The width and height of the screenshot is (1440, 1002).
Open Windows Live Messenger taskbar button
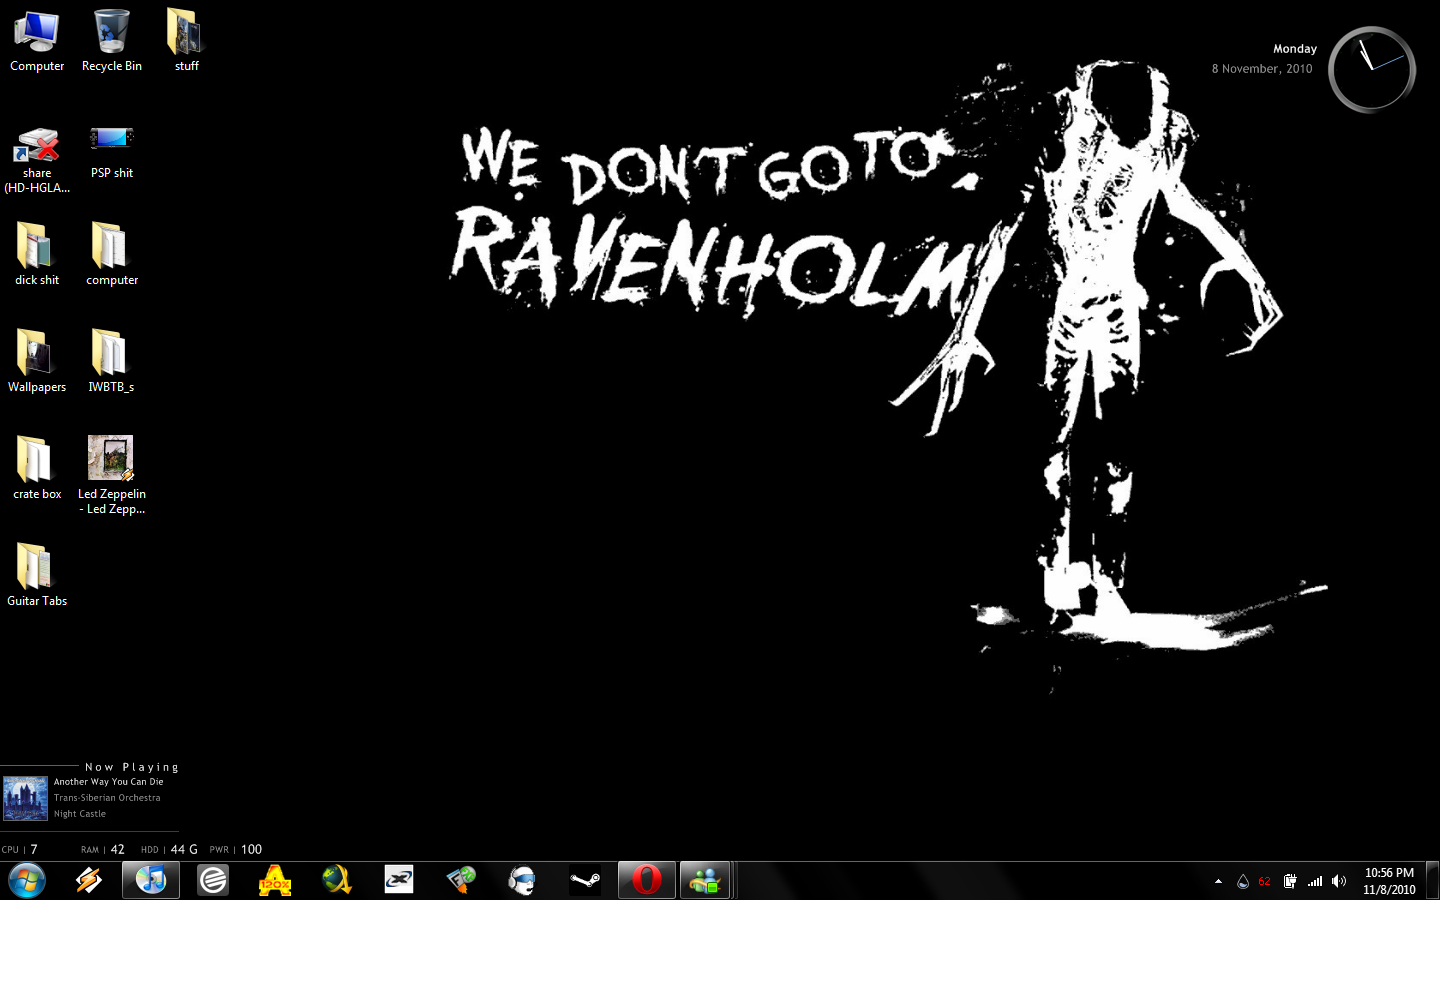706,880
